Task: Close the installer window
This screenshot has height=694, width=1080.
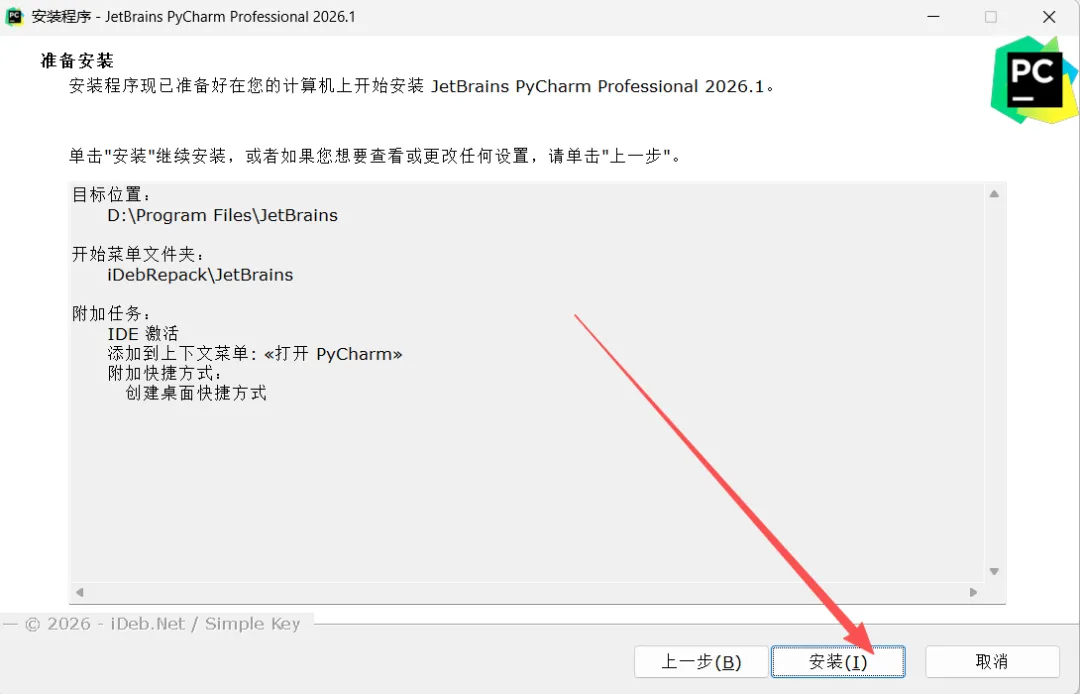Action: [x=1049, y=17]
